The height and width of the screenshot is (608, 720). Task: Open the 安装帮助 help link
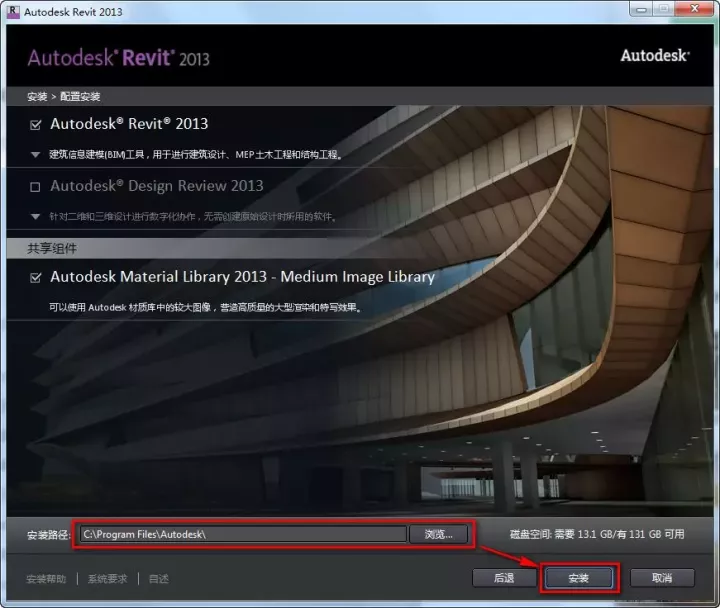pyautogui.click(x=46, y=579)
